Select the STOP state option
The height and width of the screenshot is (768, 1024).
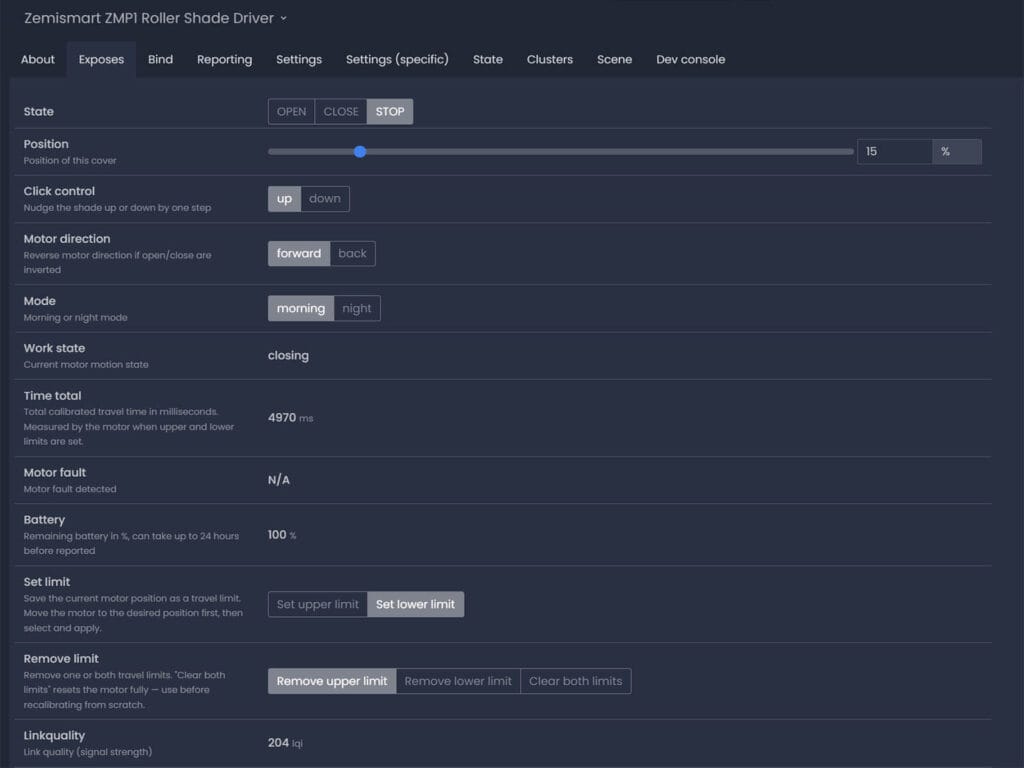tap(389, 111)
